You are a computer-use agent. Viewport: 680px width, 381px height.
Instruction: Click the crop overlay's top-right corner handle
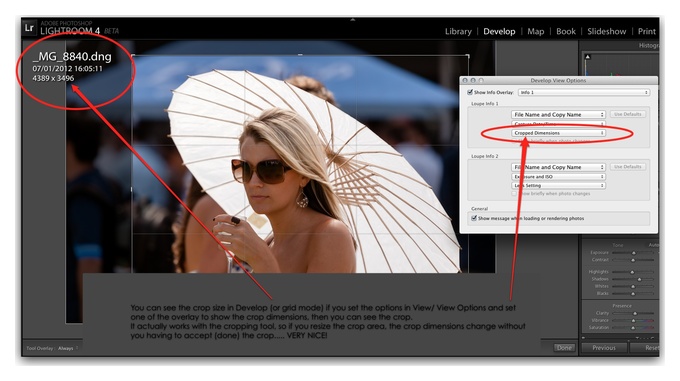[x=468, y=56]
